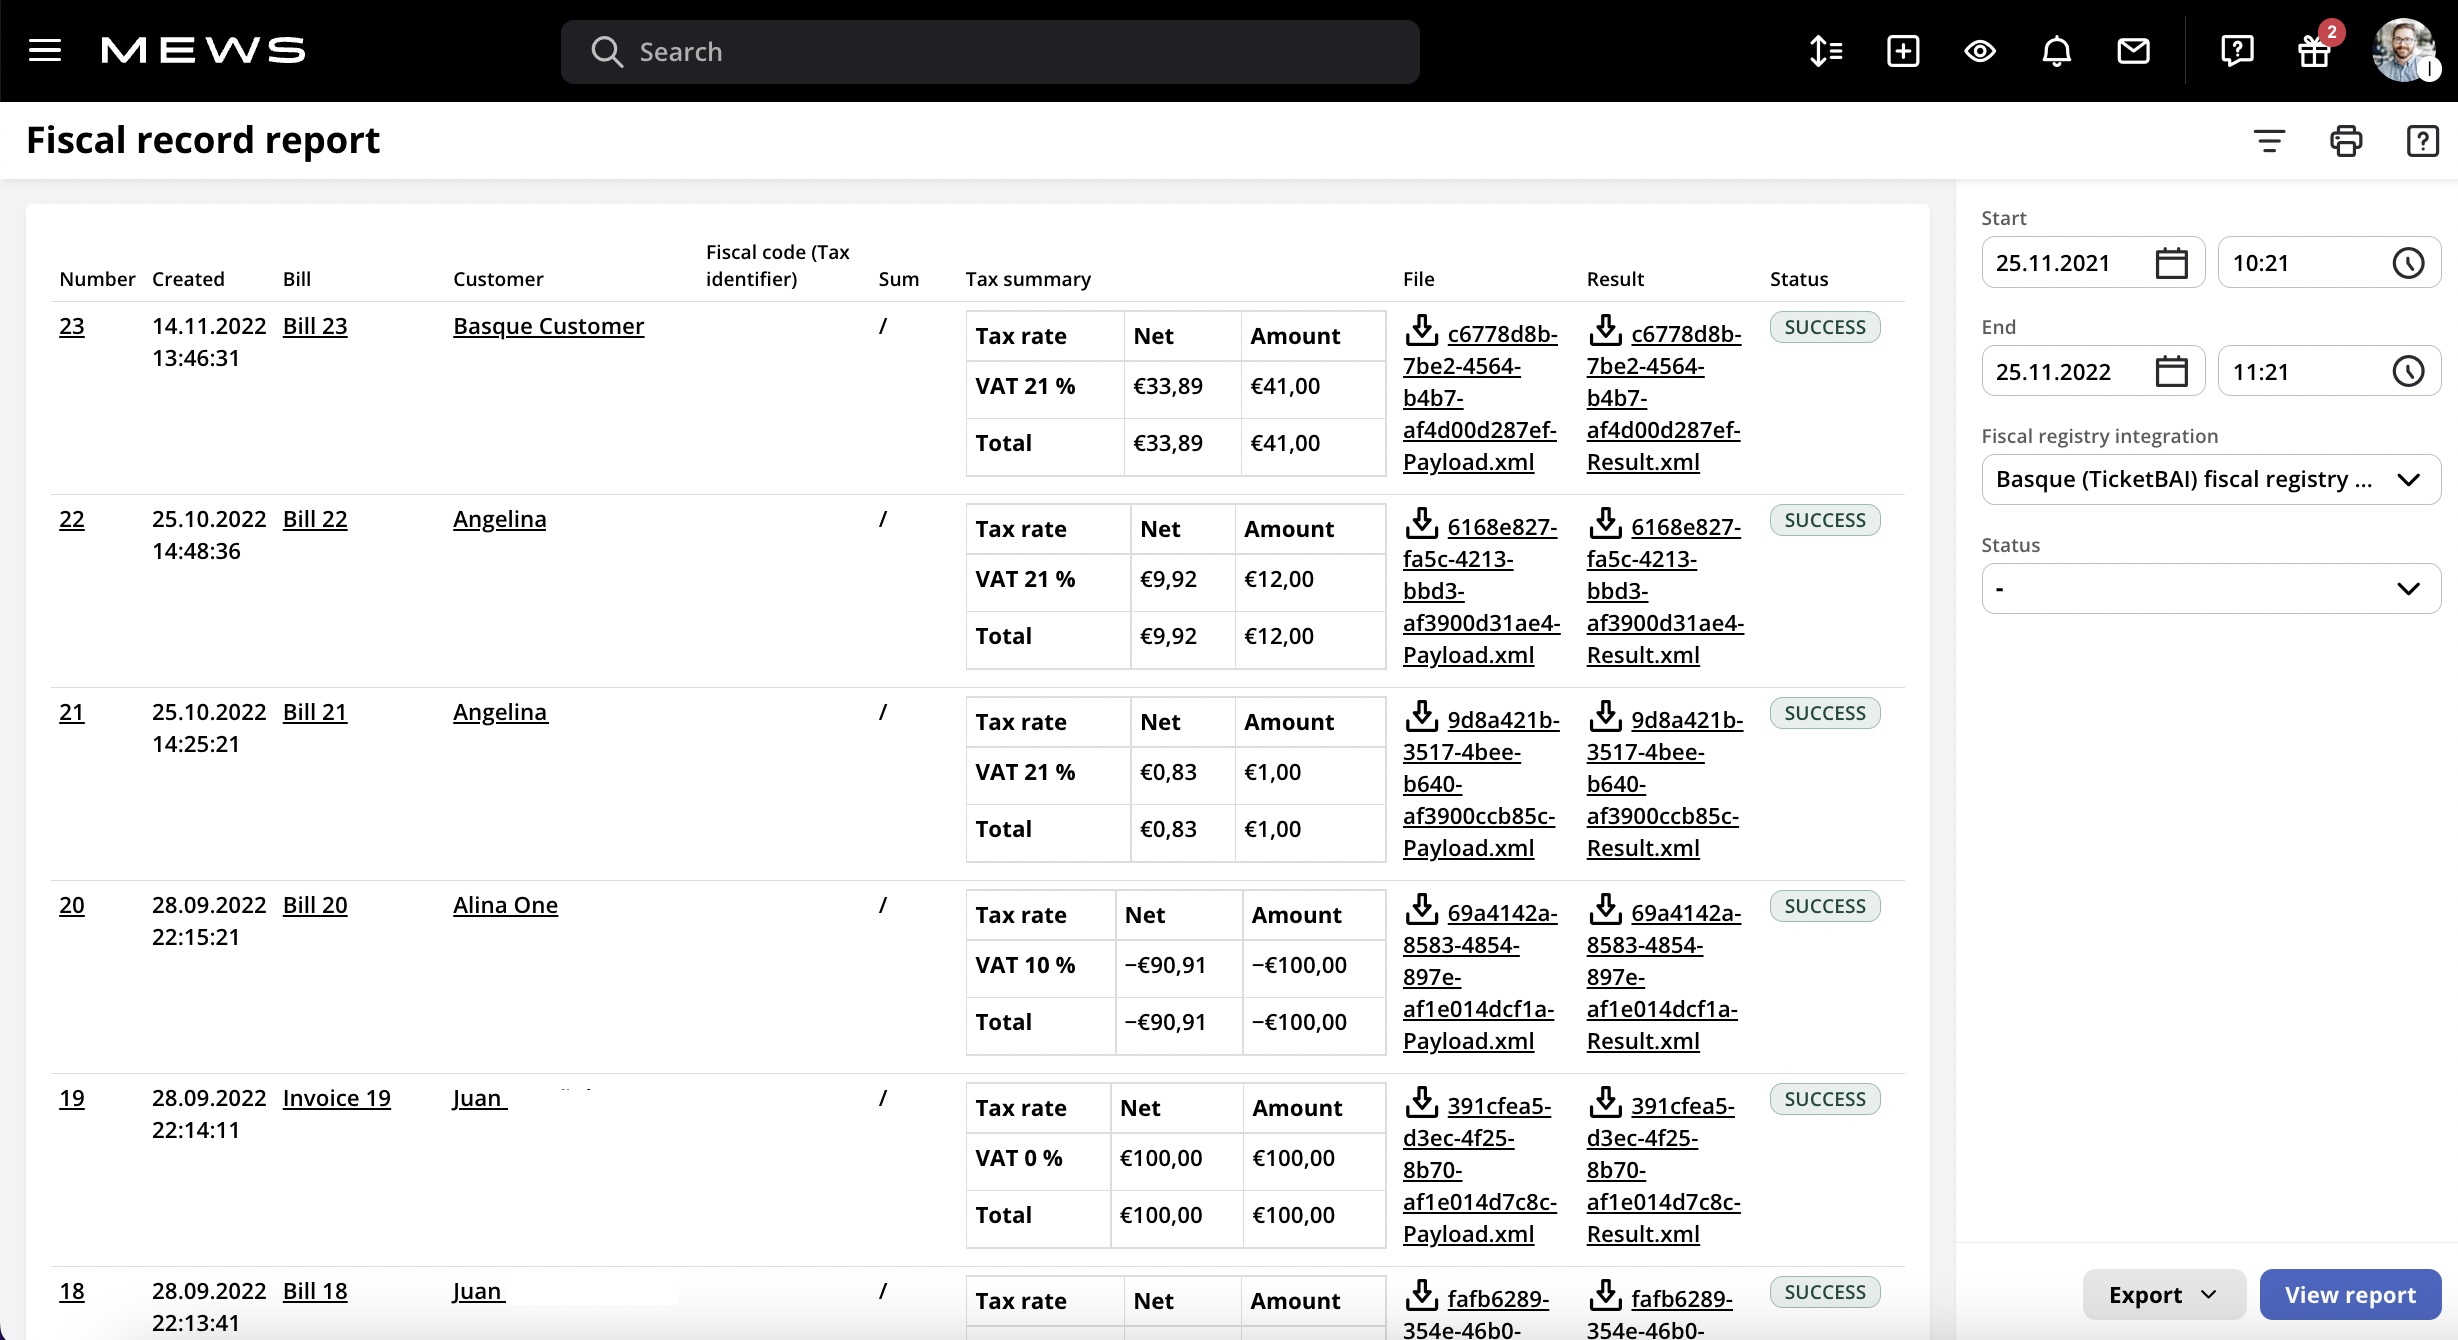2458x1340 pixels.
Task: Click the End time clock icon
Action: tap(2408, 372)
